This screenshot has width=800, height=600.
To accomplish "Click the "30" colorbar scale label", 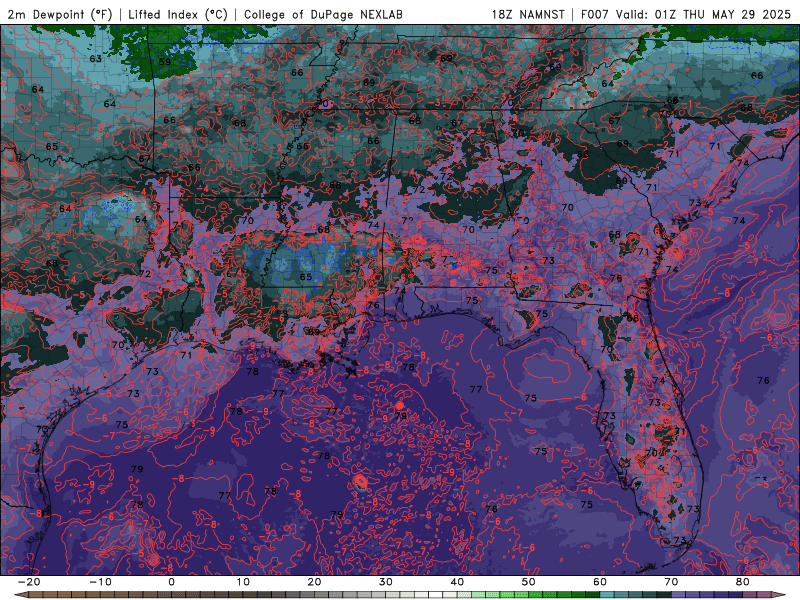I will click(x=386, y=582).
